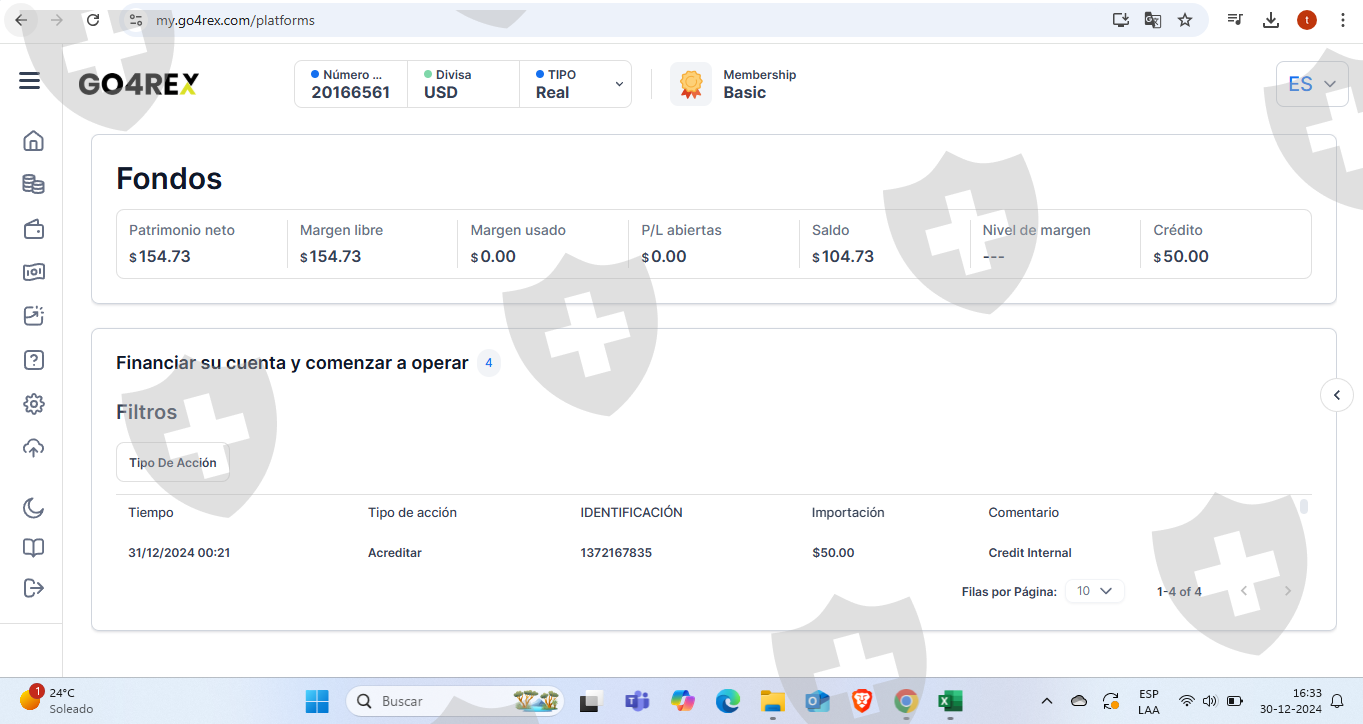Screen dimensions: 1363x724
Task: Open the book guide icon in sidebar
Action: pyautogui.click(x=34, y=548)
